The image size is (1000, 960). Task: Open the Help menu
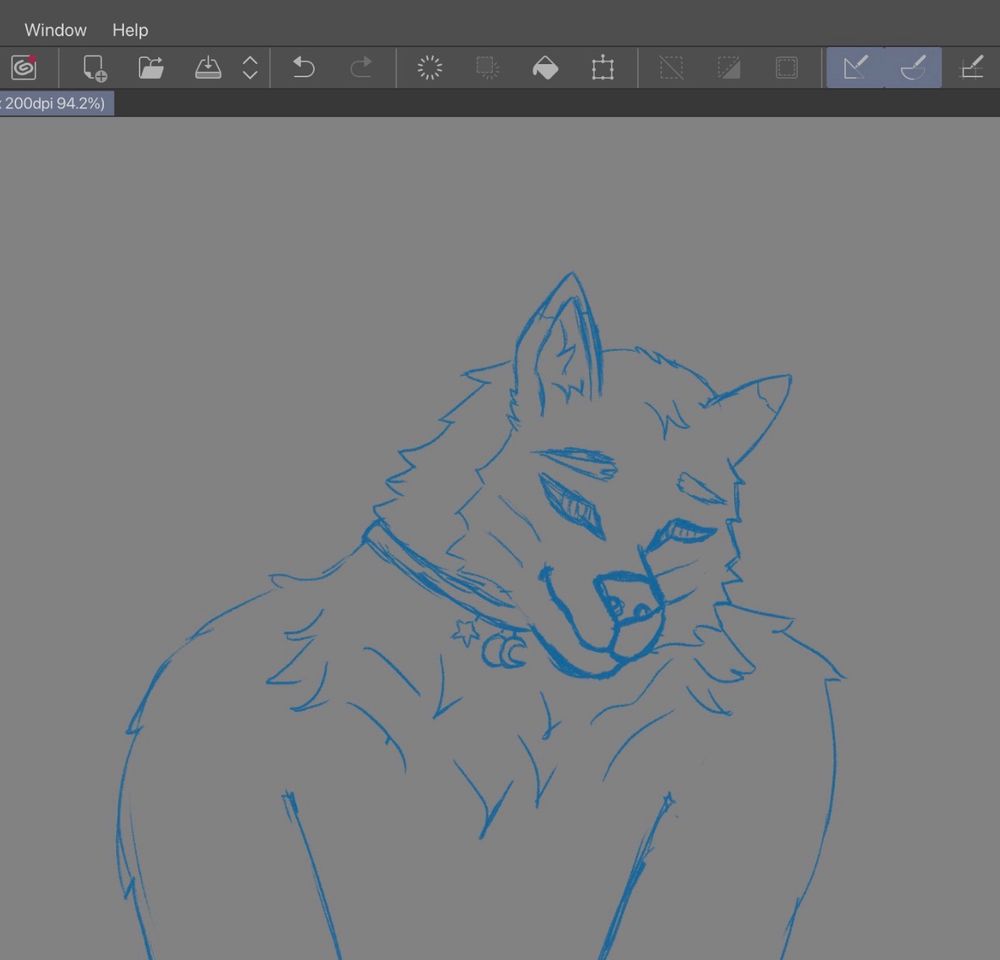130,30
